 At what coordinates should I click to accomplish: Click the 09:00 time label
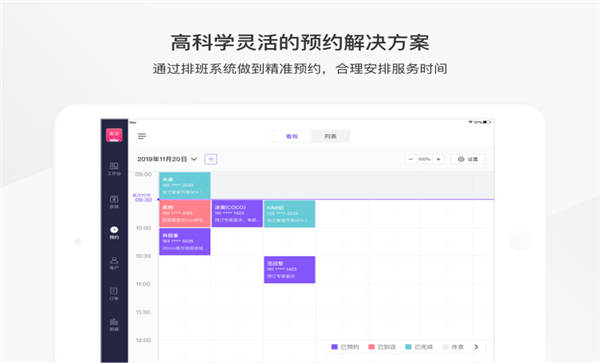(143, 174)
